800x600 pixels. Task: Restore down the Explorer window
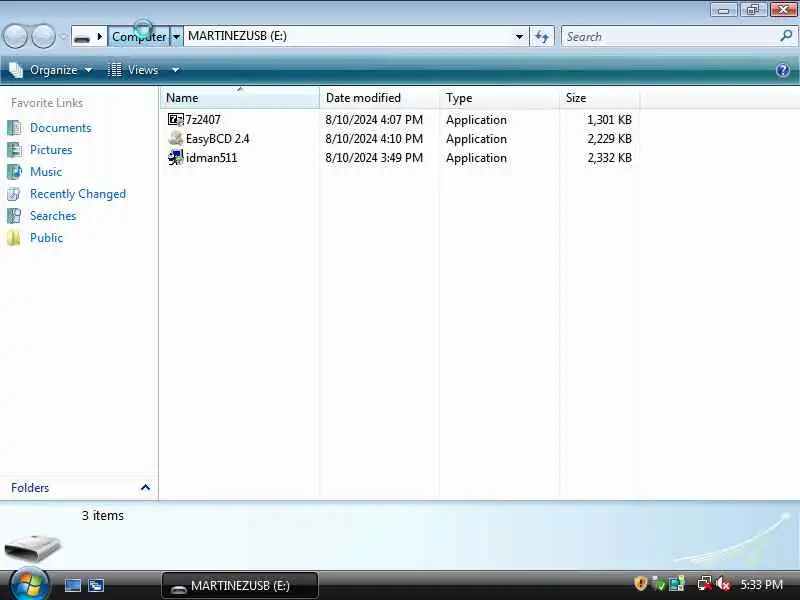pyautogui.click(x=753, y=9)
